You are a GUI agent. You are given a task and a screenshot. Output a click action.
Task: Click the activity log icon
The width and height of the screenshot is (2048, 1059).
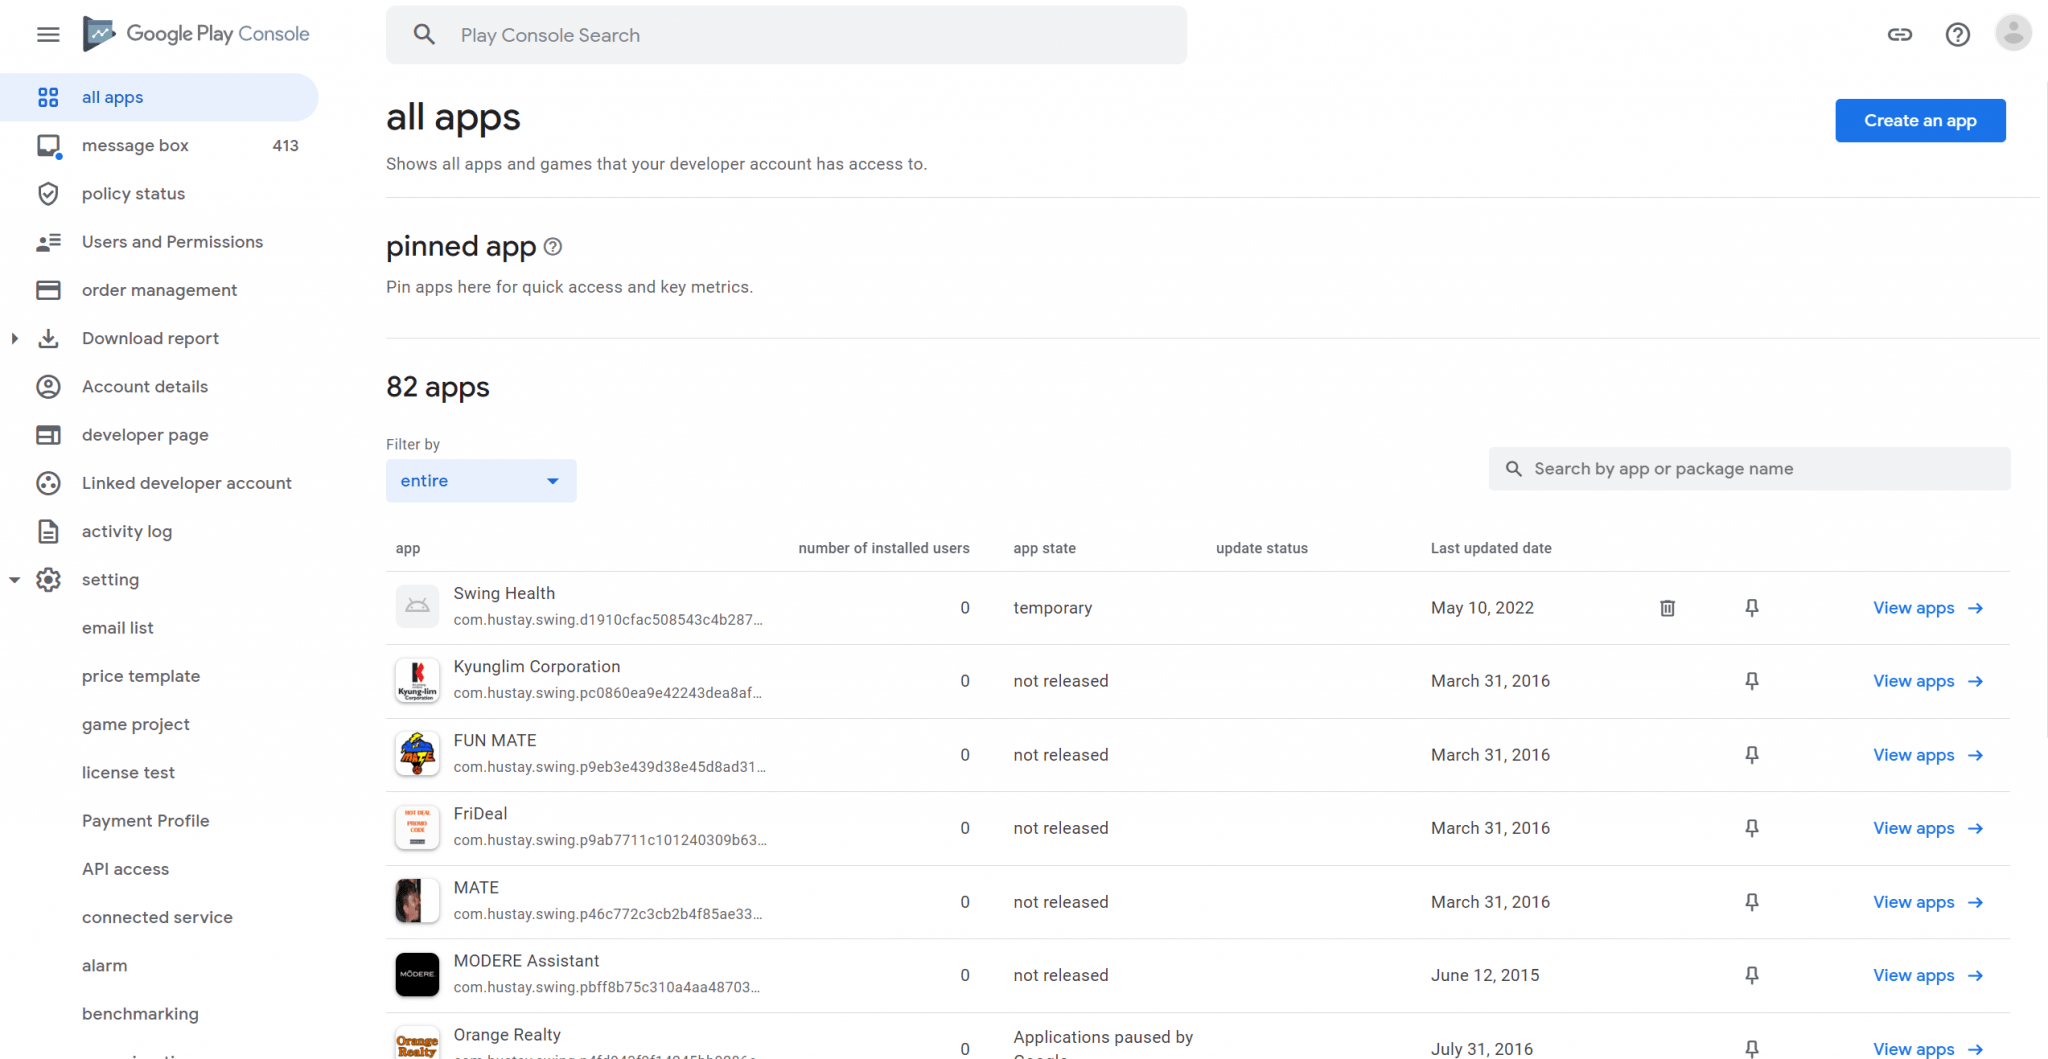click(48, 531)
